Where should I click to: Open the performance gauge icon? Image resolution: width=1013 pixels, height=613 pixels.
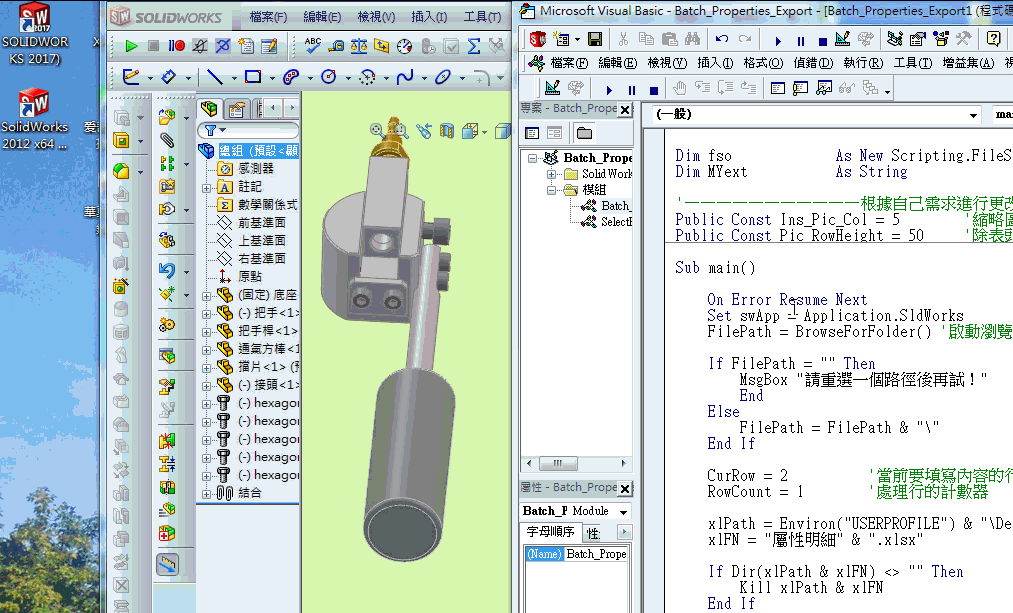pos(404,46)
